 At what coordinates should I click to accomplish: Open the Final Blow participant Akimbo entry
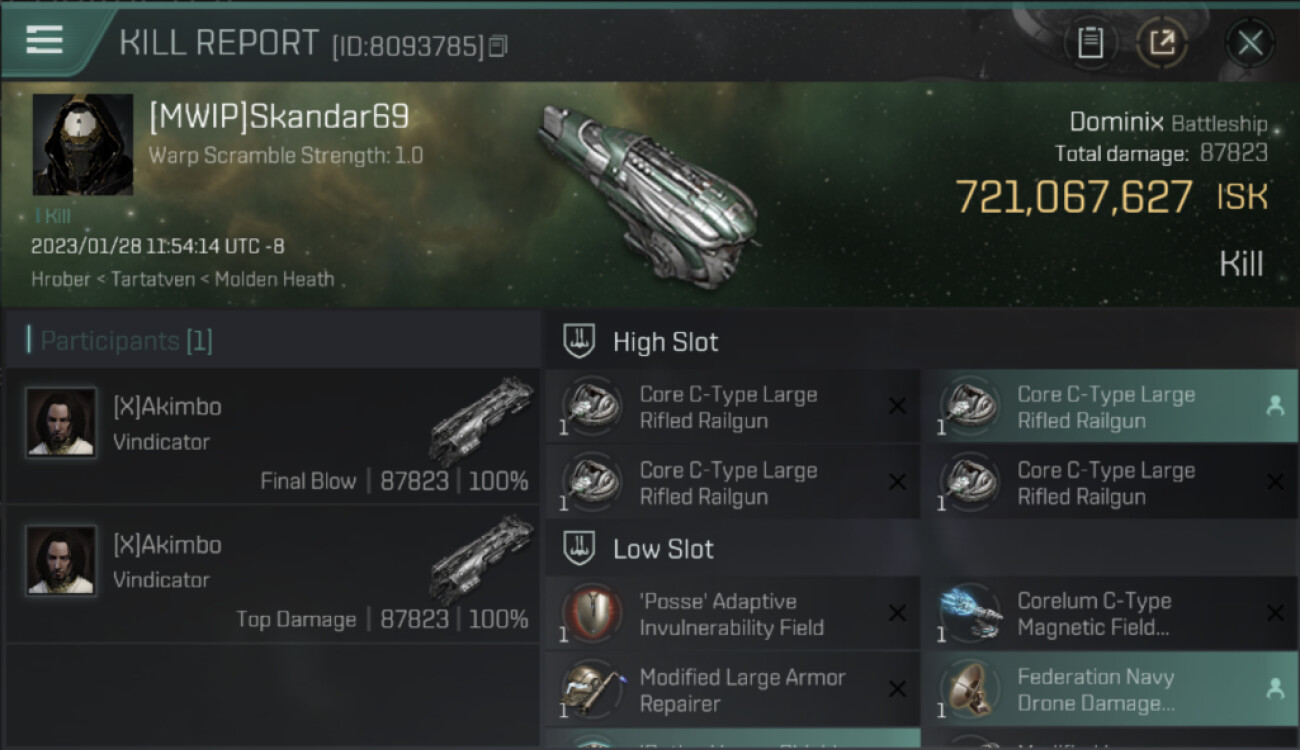pos(273,436)
